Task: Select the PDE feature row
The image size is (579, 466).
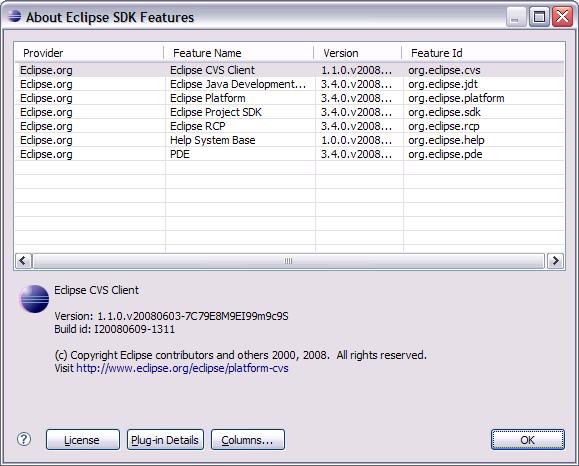Action: 290,154
